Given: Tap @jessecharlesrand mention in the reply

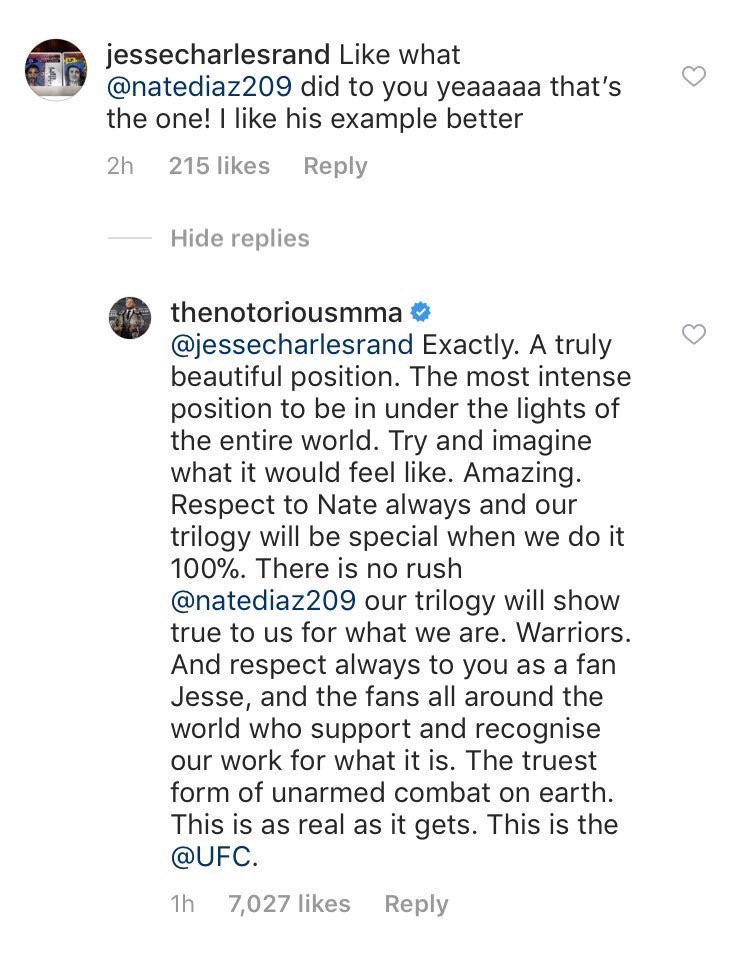Looking at the screenshot, I should tap(291, 345).
